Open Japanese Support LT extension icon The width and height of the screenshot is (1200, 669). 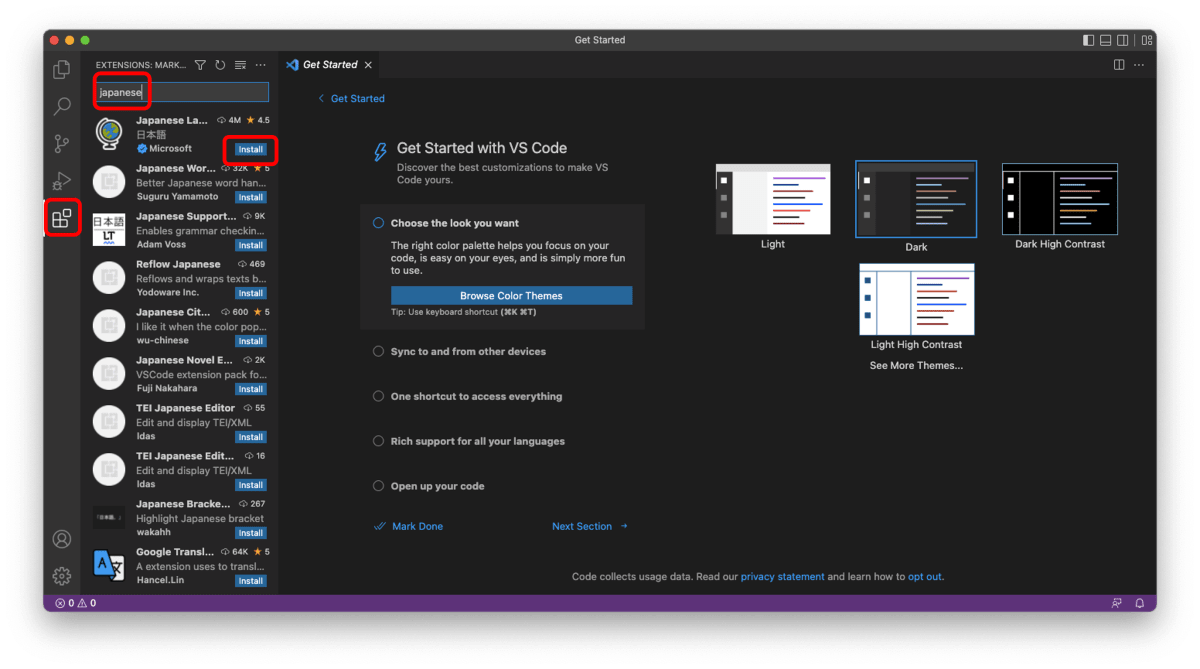109,230
